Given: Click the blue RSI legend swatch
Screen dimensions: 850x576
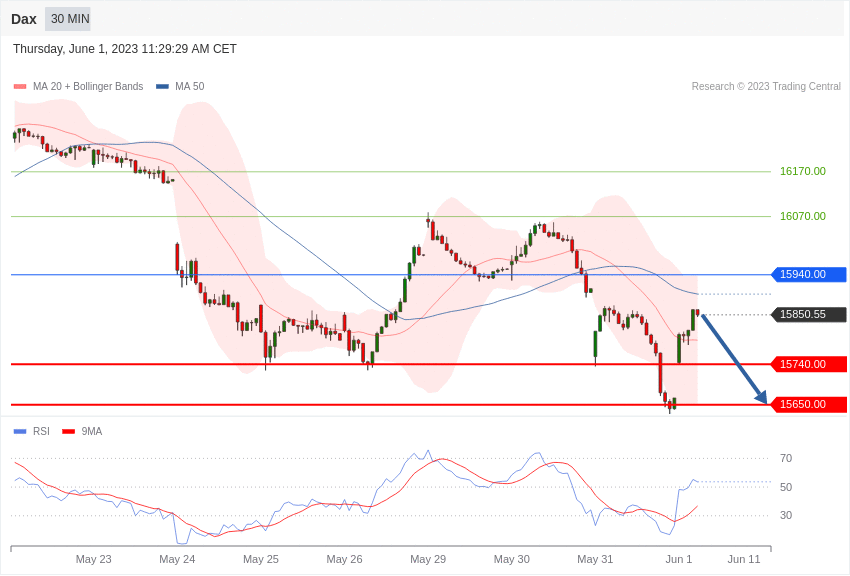Looking at the screenshot, I should click(20, 431).
